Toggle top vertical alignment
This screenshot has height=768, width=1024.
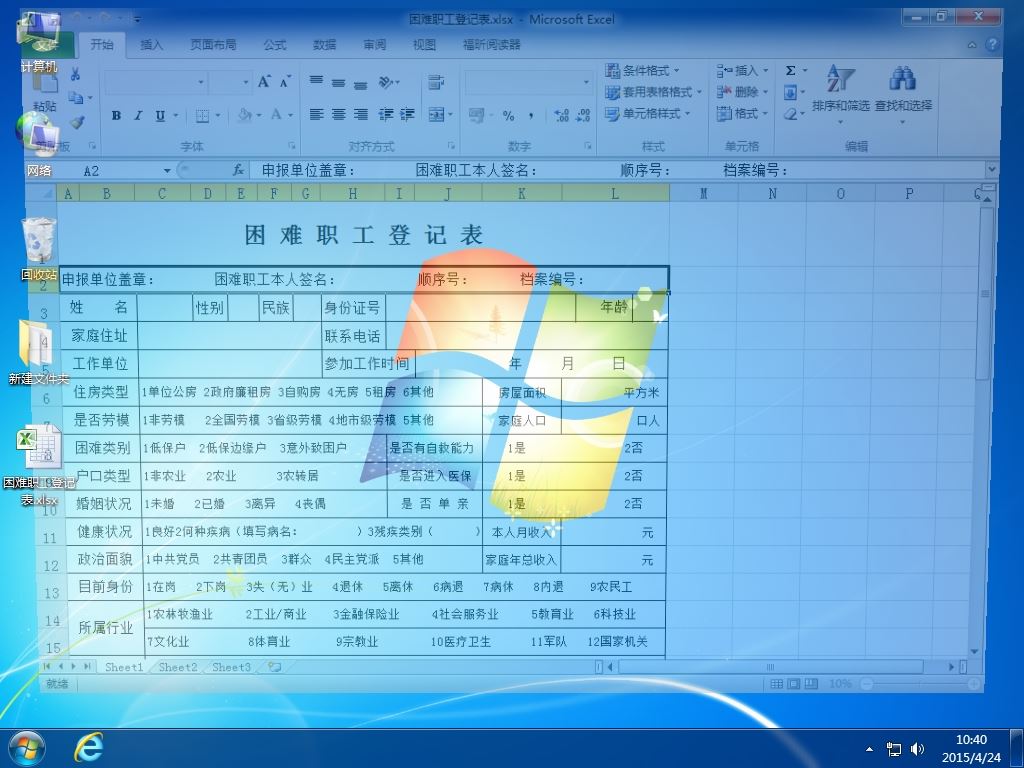[x=317, y=81]
